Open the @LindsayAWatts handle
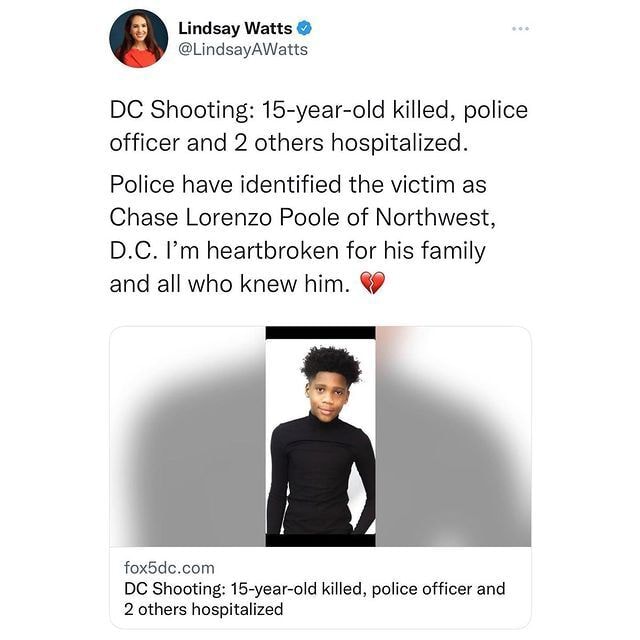The image size is (640, 640). (243, 49)
